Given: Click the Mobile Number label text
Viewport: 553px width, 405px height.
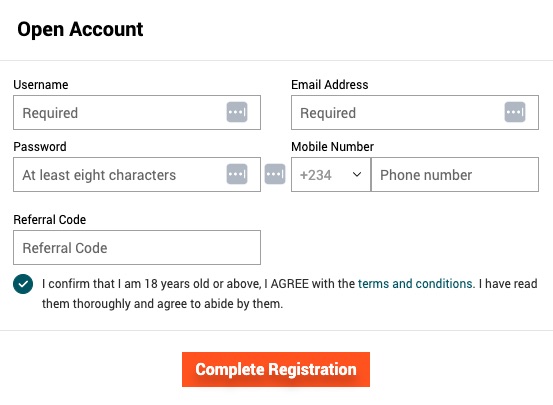Looking at the screenshot, I should click(333, 147).
